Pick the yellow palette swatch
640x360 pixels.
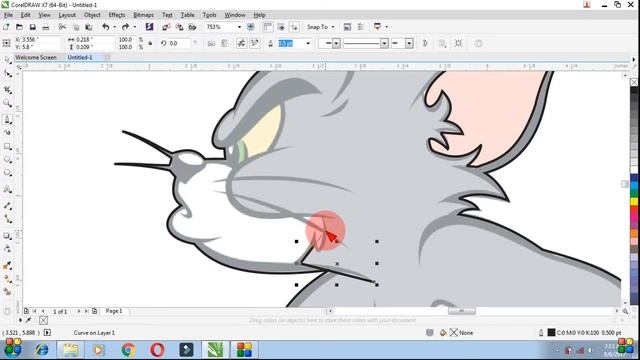(x=634, y=202)
